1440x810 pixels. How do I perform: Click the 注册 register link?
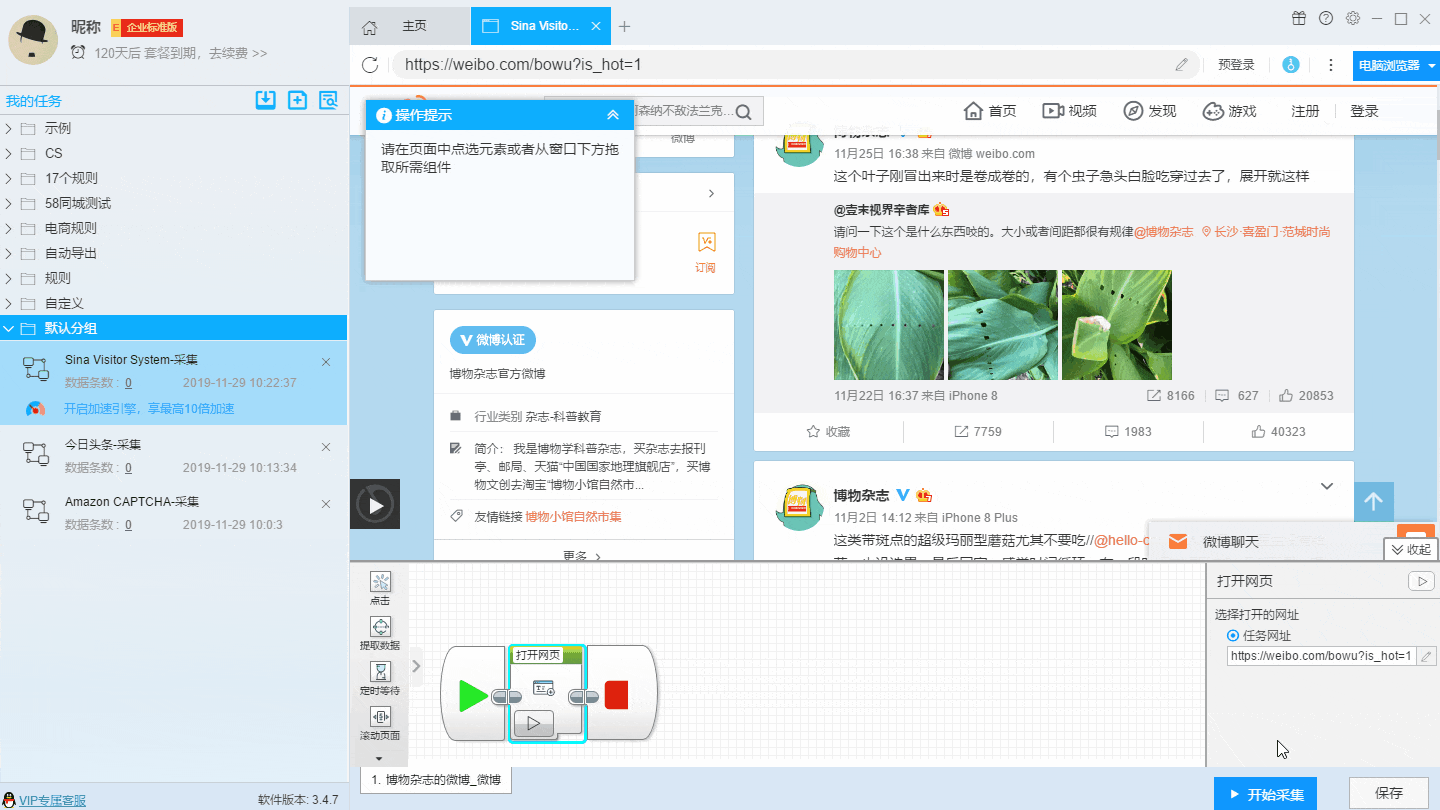pos(1305,111)
